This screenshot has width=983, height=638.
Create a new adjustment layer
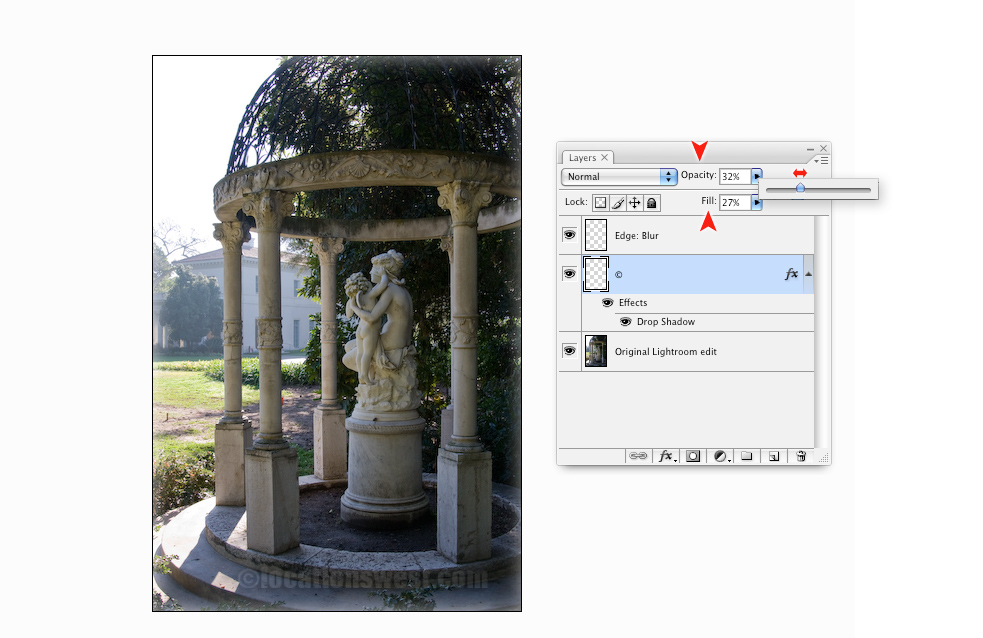(x=722, y=457)
